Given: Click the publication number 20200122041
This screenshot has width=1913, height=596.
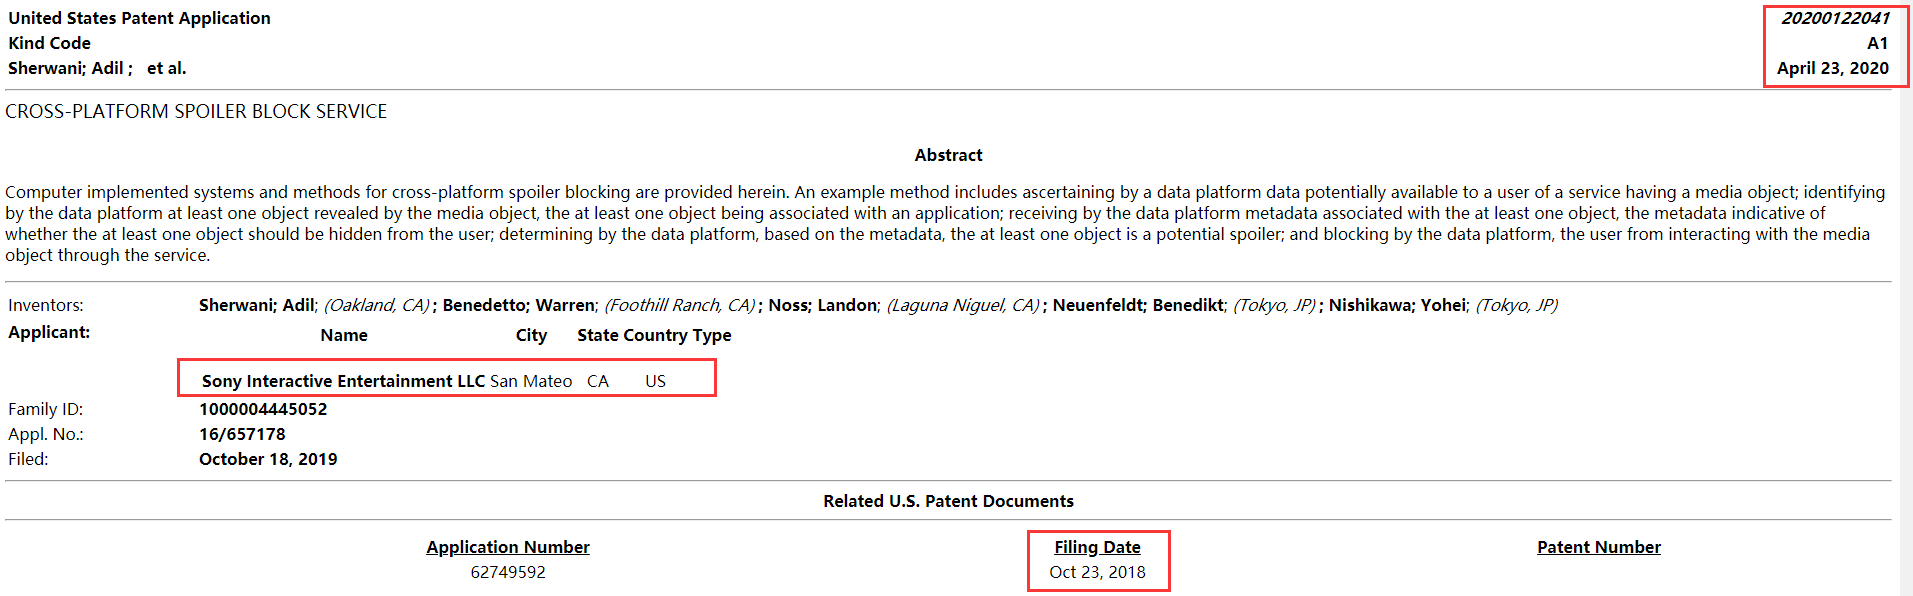Looking at the screenshot, I should tap(1835, 18).
